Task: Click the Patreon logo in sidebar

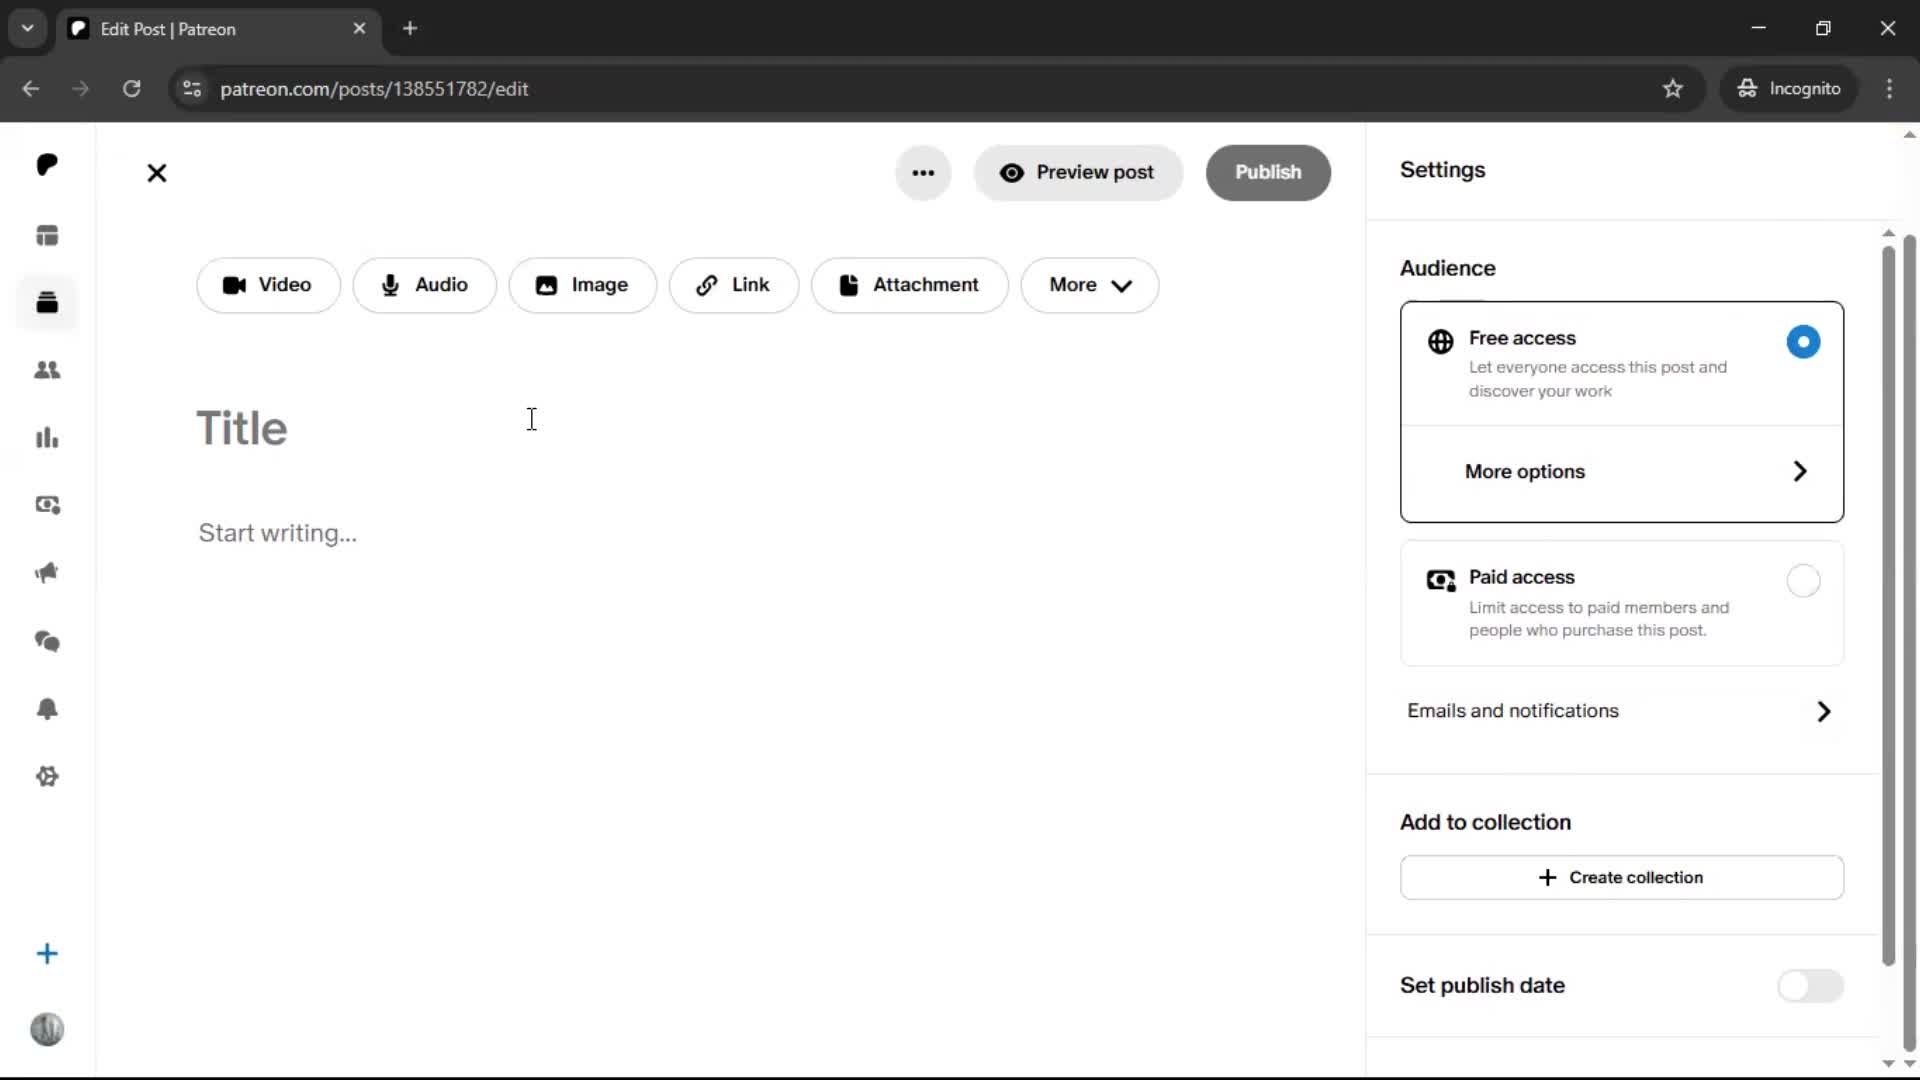Action: point(47,165)
